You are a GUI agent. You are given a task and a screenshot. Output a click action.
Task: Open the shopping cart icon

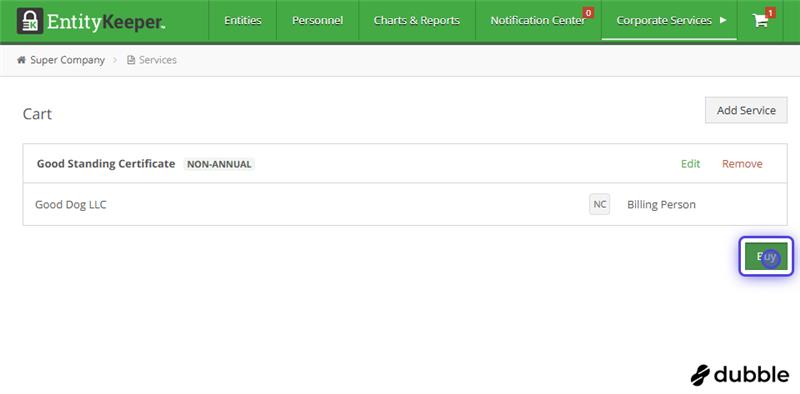[760, 21]
